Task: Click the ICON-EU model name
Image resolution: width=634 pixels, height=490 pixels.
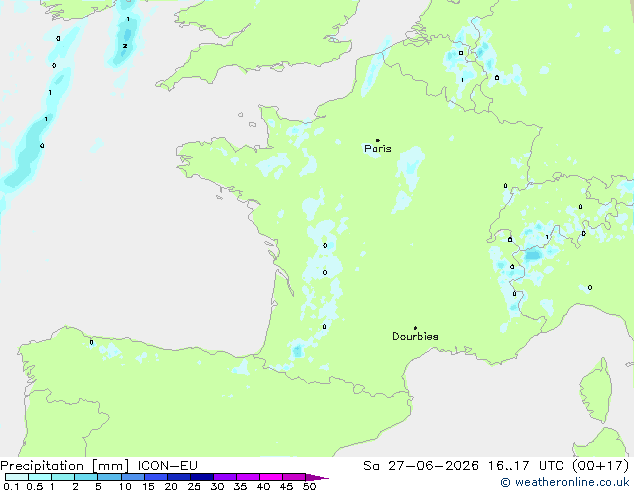Action: pos(167,465)
